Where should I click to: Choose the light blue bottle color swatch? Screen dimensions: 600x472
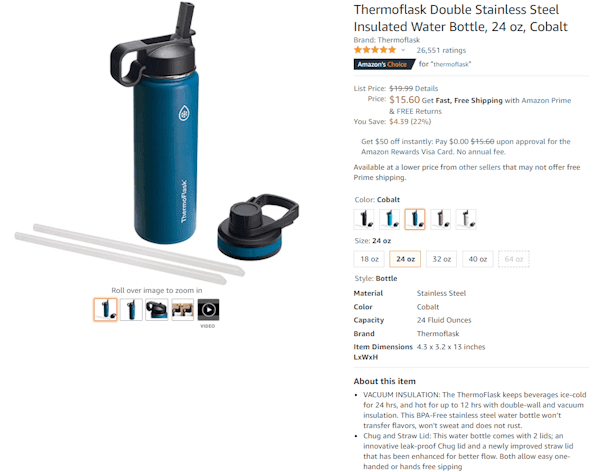(389, 219)
